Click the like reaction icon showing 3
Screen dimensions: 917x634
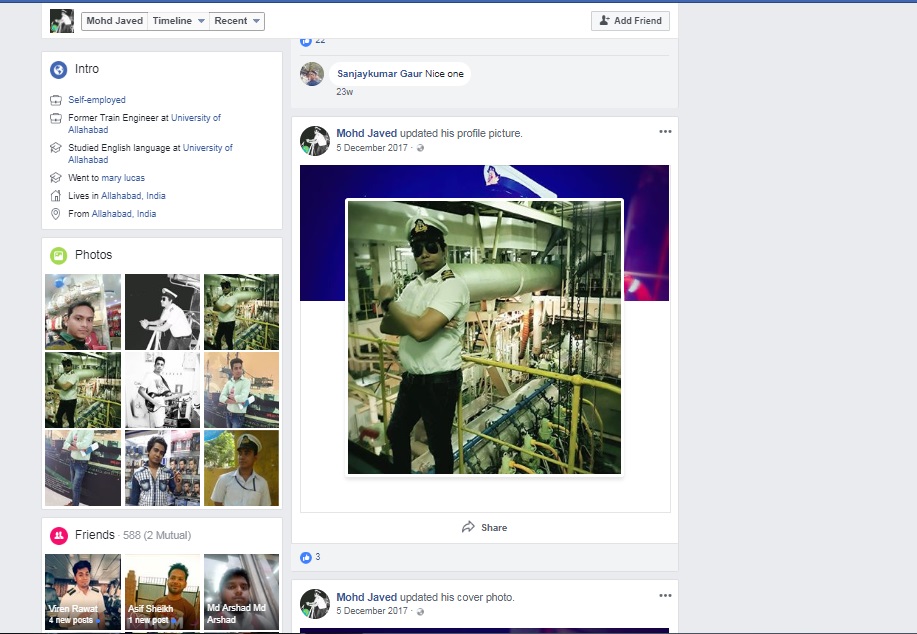pyautogui.click(x=306, y=557)
